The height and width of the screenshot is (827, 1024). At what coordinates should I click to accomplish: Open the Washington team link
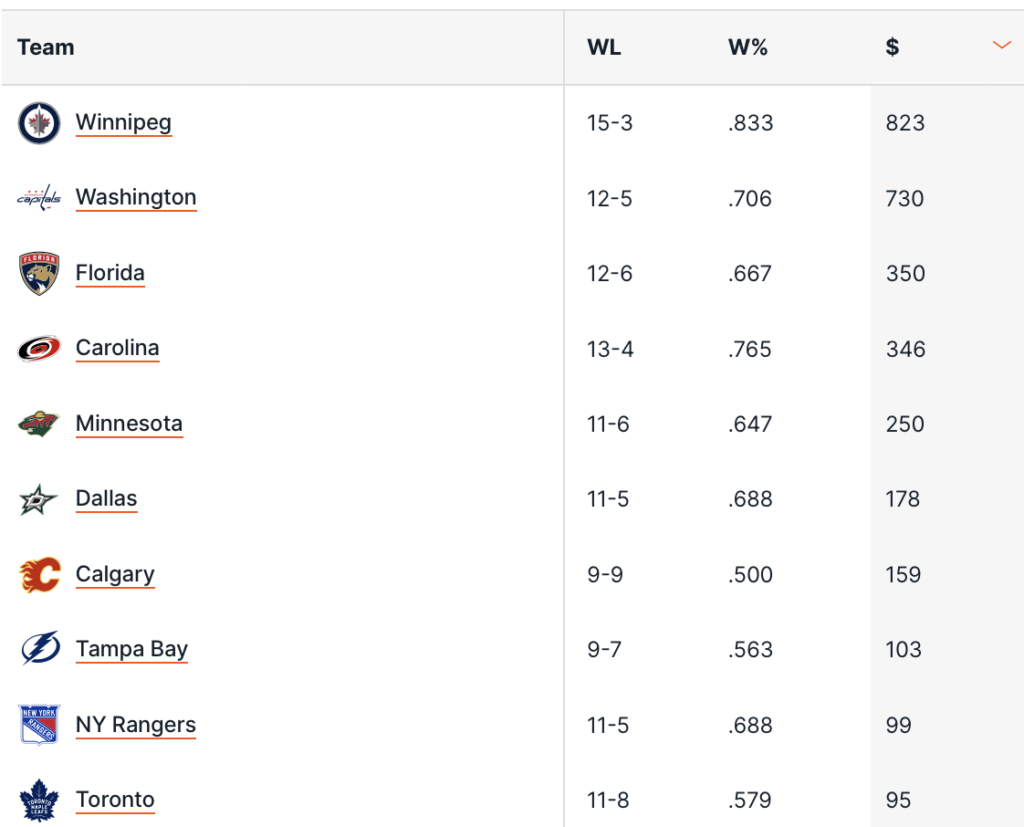click(x=136, y=198)
